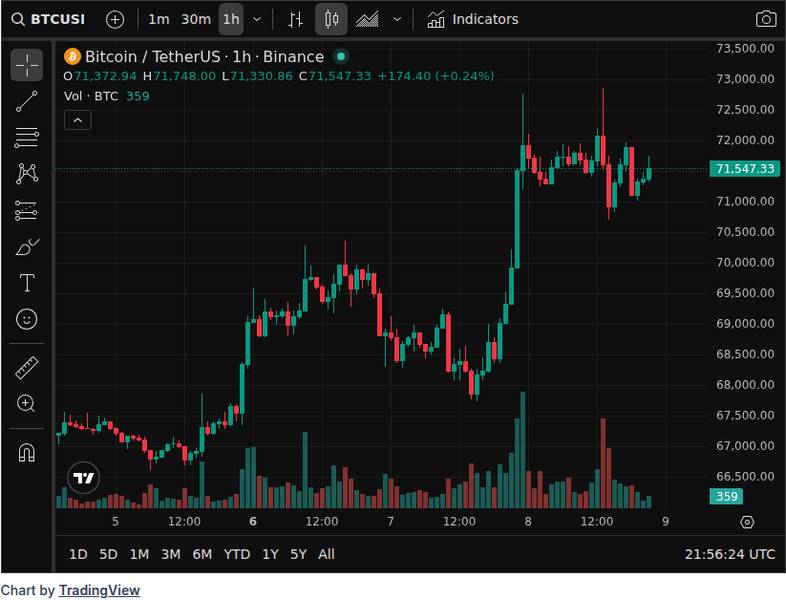Click the +174.40 (+0.24%) change value
The height and width of the screenshot is (600, 786).
pyautogui.click(x=436, y=76)
